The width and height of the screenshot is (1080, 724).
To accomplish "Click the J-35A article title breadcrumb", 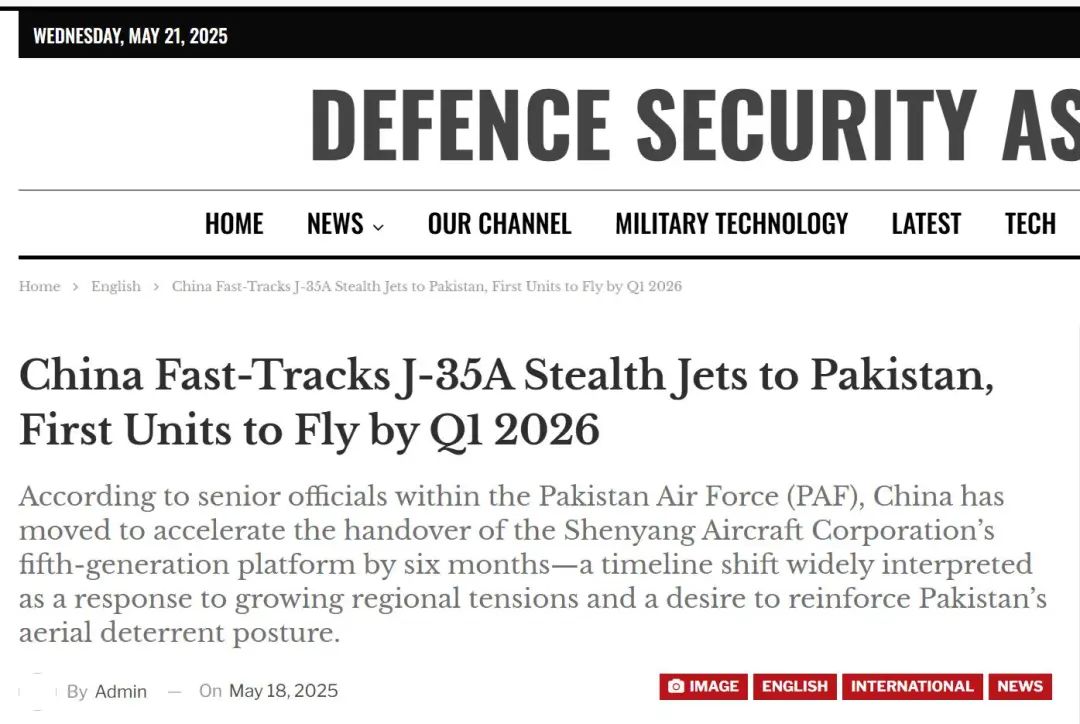I will tap(426, 287).
